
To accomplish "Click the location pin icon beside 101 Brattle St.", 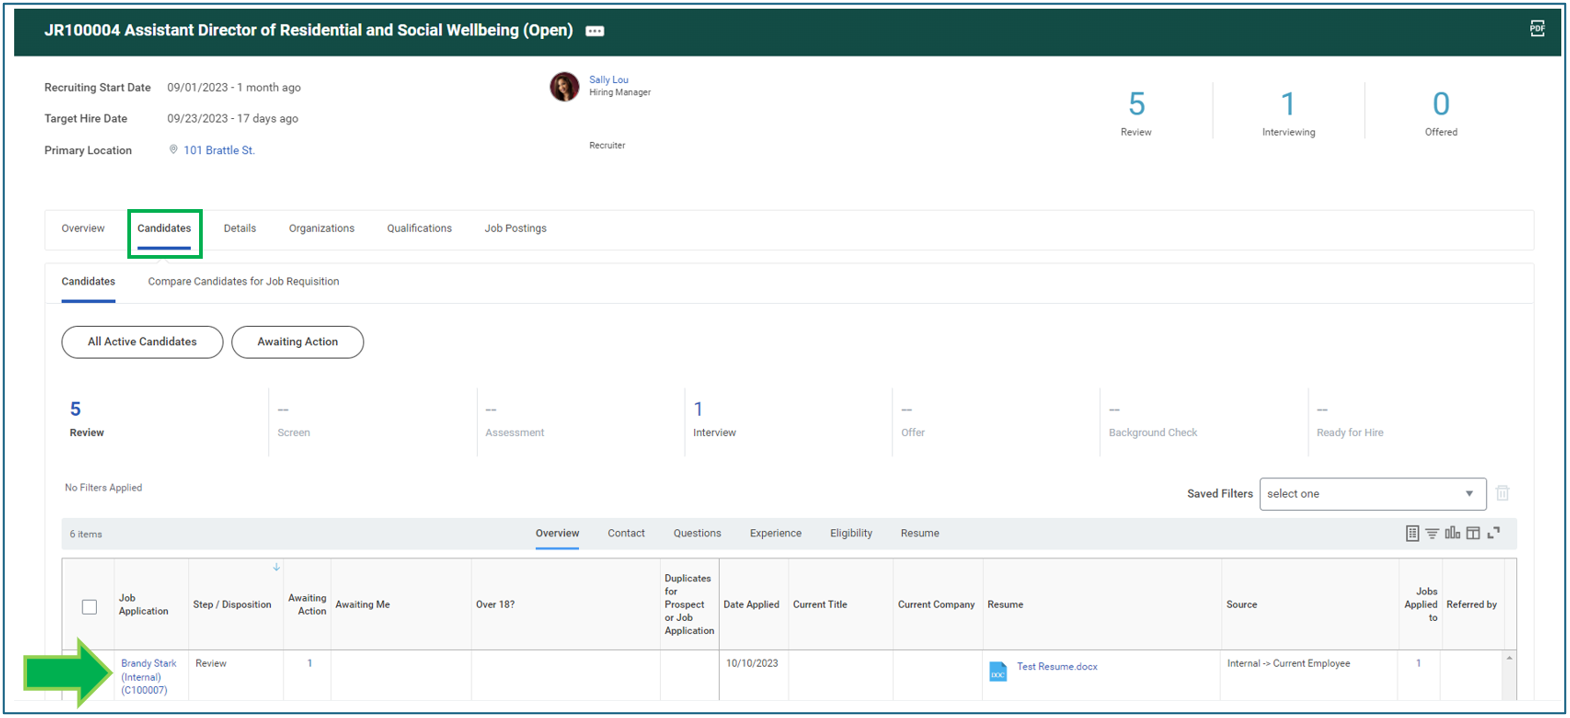I will pyautogui.click(x=173, y=150).
